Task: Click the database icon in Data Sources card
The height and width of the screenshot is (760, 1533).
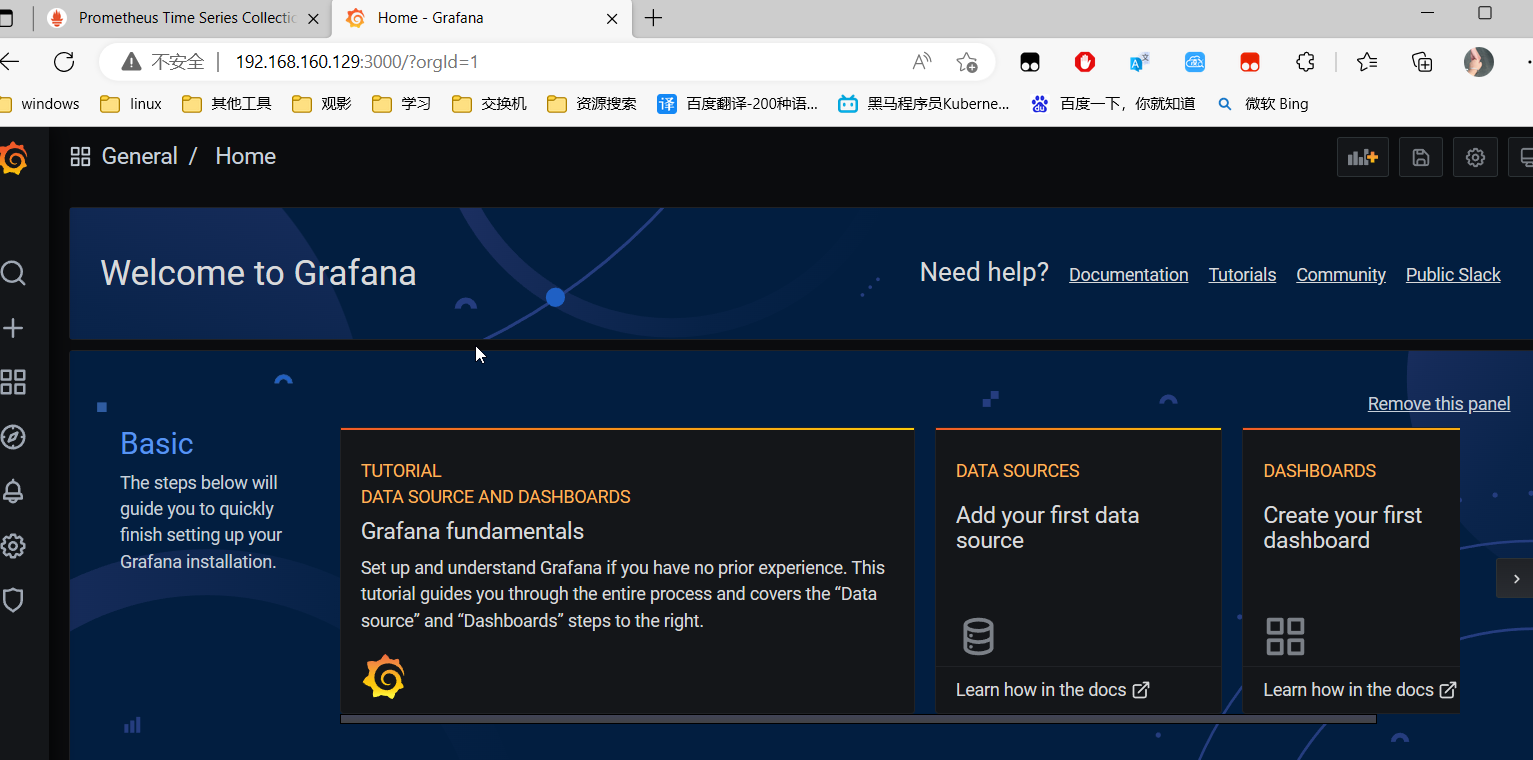Action: coord(978,636)
